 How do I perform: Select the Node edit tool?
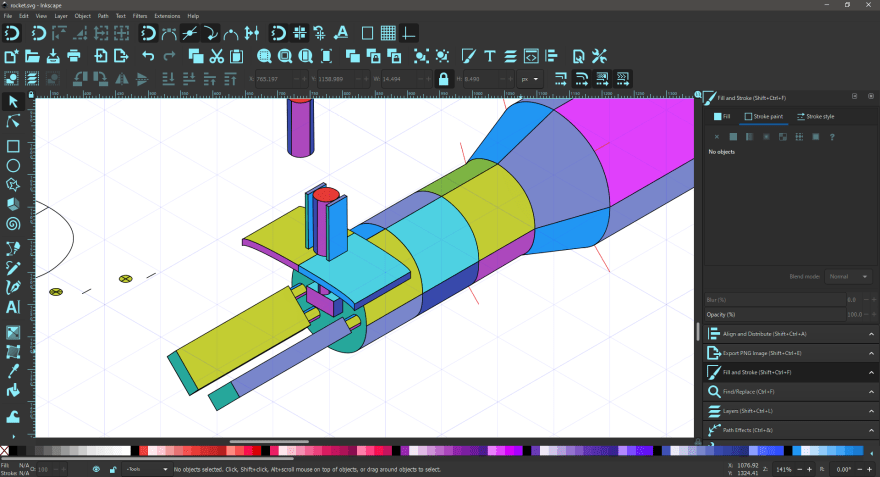(13, 121)
